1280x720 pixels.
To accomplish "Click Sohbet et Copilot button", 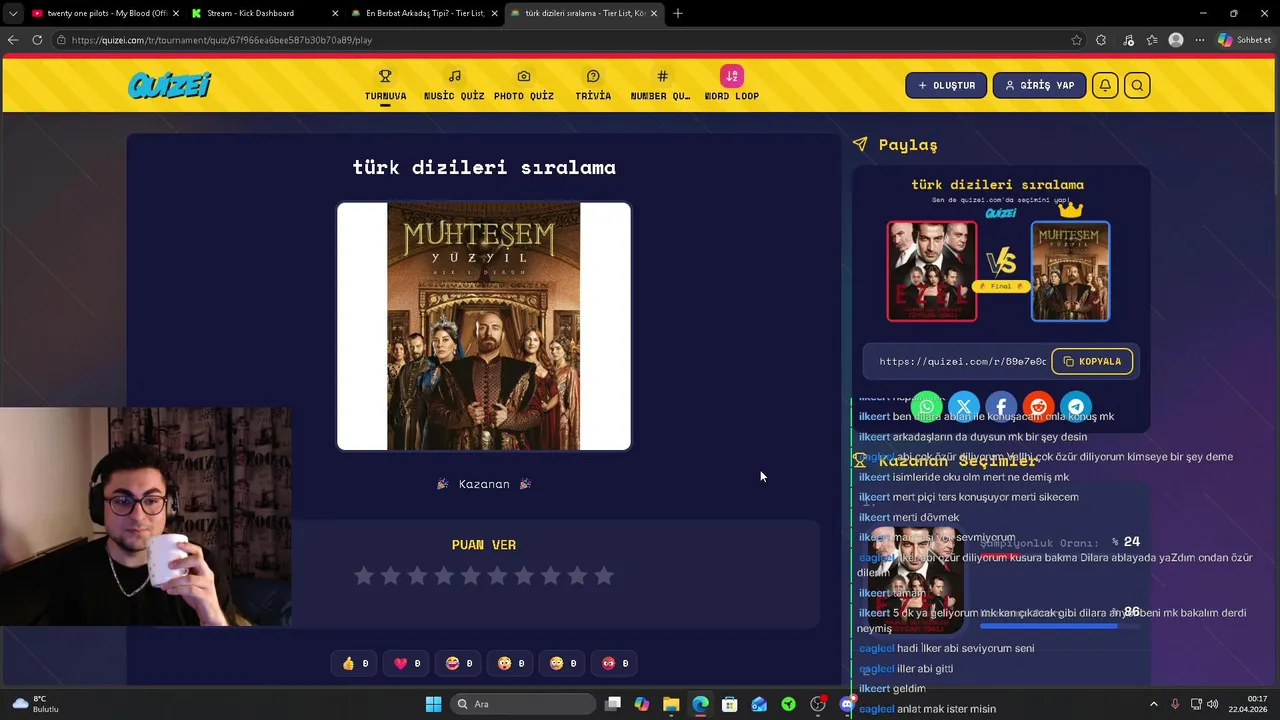I will click(1245, 40).
